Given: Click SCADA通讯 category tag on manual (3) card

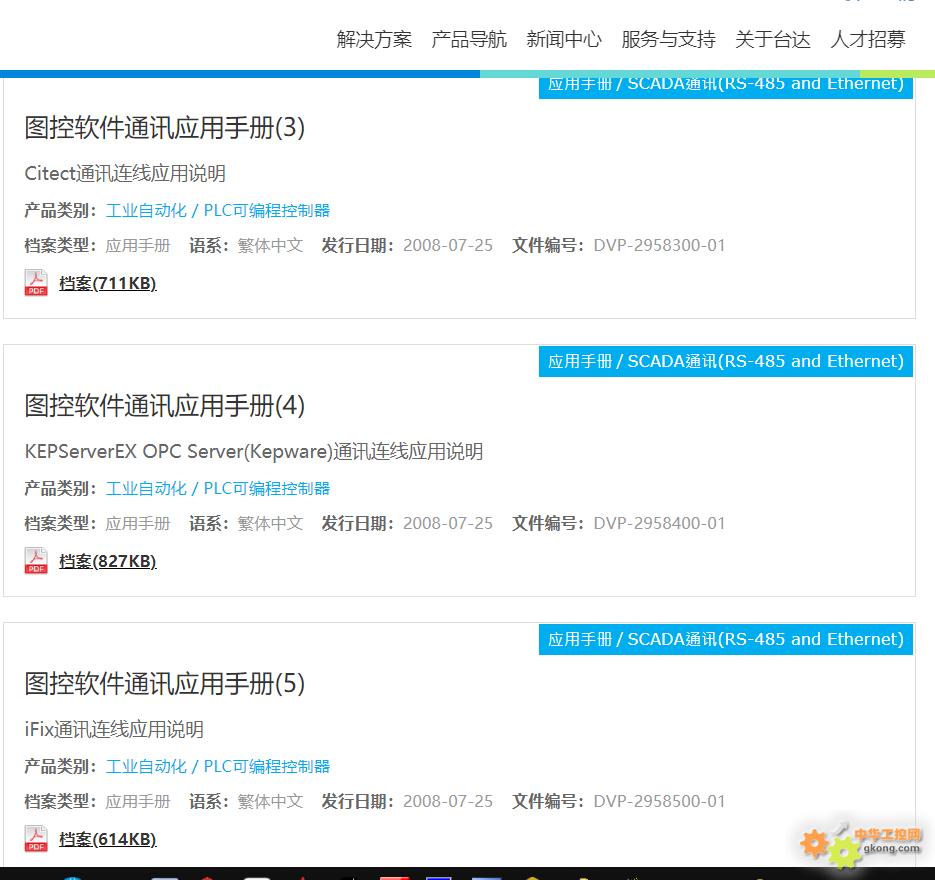Looking at the screenshot, I should (726, 88).
